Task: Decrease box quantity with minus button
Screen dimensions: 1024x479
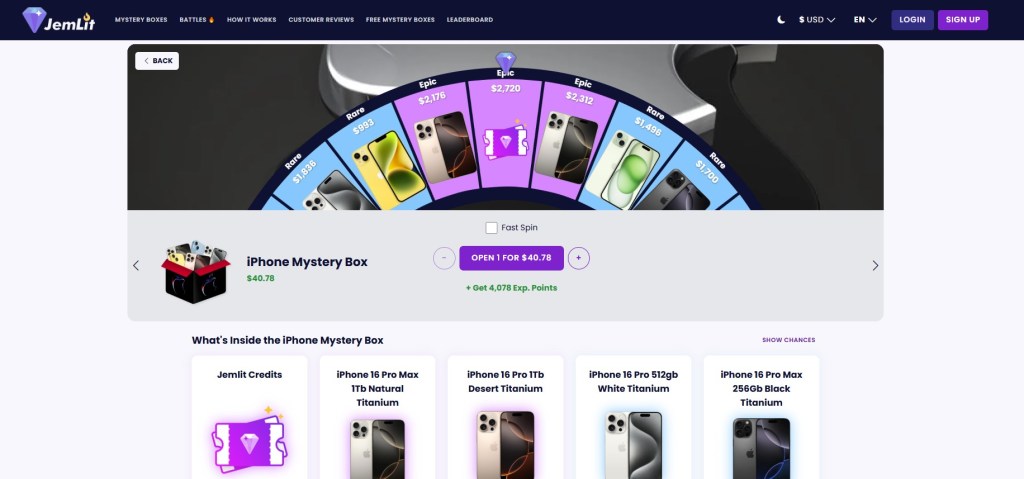Action: 444,258
